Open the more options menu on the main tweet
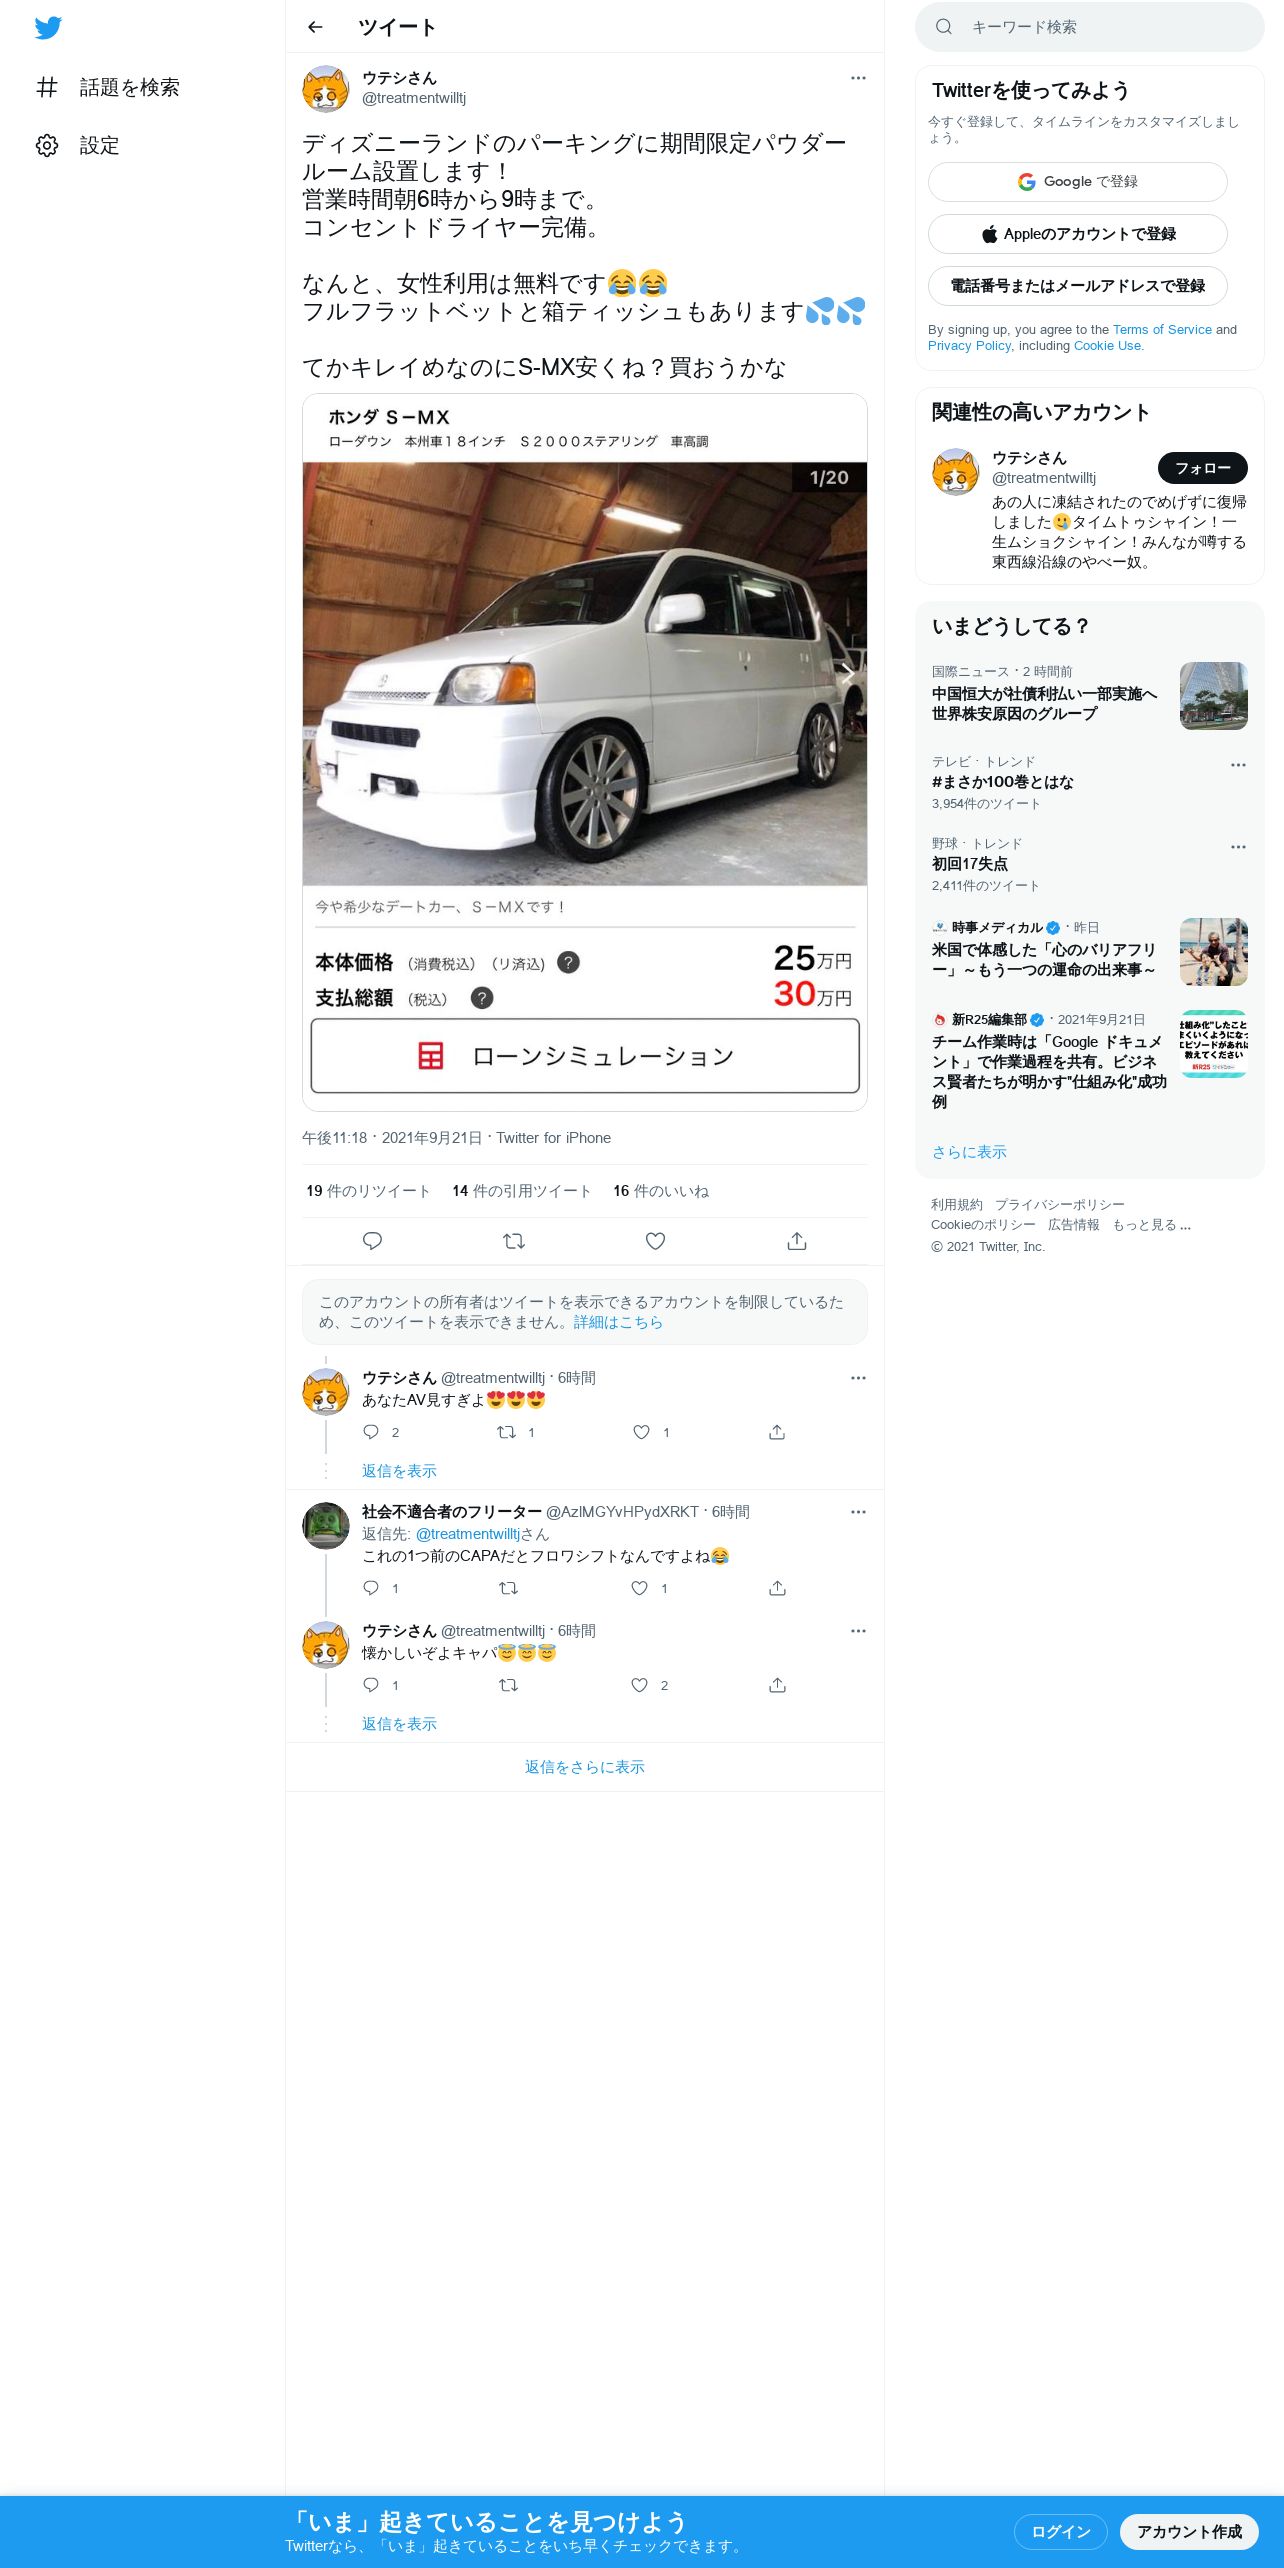Screen dimensions: 1284x2568 pyautogui.click(x=858, y=78)
